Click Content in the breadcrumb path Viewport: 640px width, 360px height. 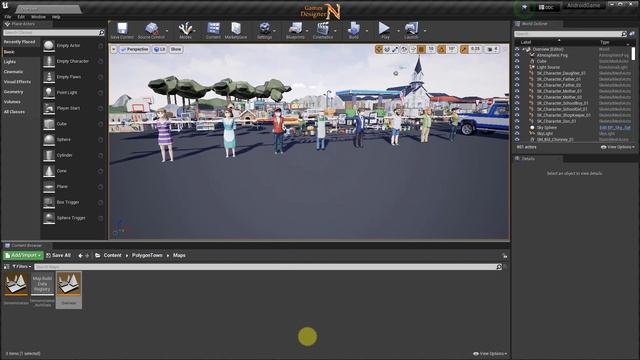(112, 256)
